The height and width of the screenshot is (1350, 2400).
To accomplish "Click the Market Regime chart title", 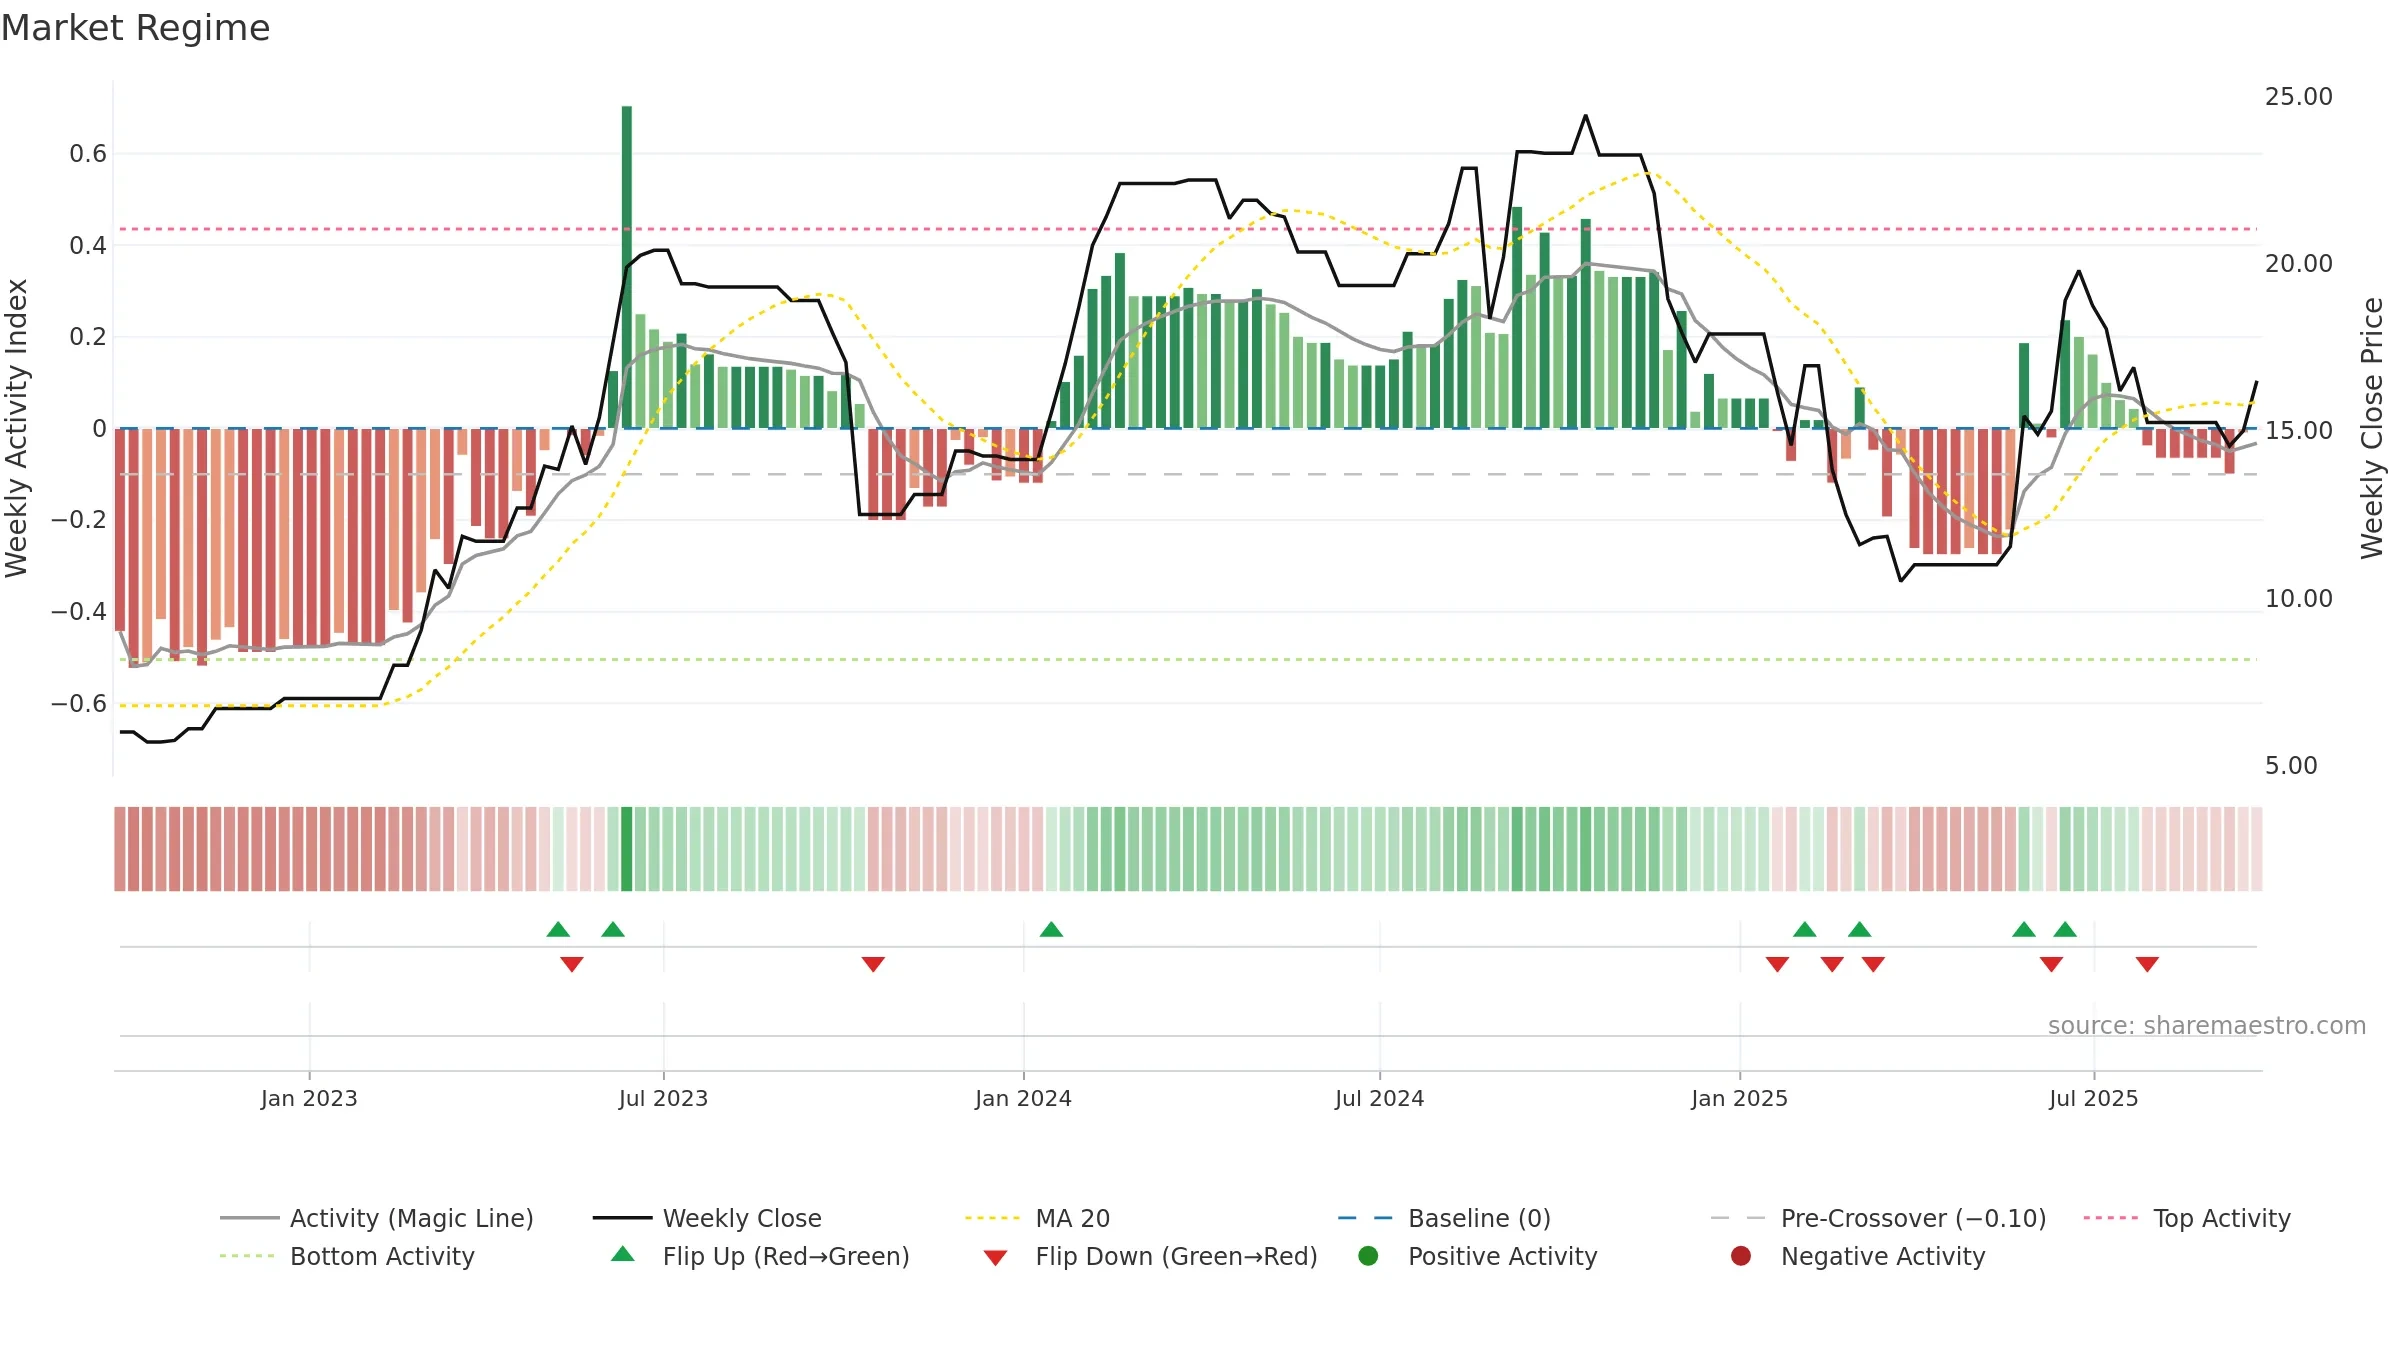I will click(135, 28).
